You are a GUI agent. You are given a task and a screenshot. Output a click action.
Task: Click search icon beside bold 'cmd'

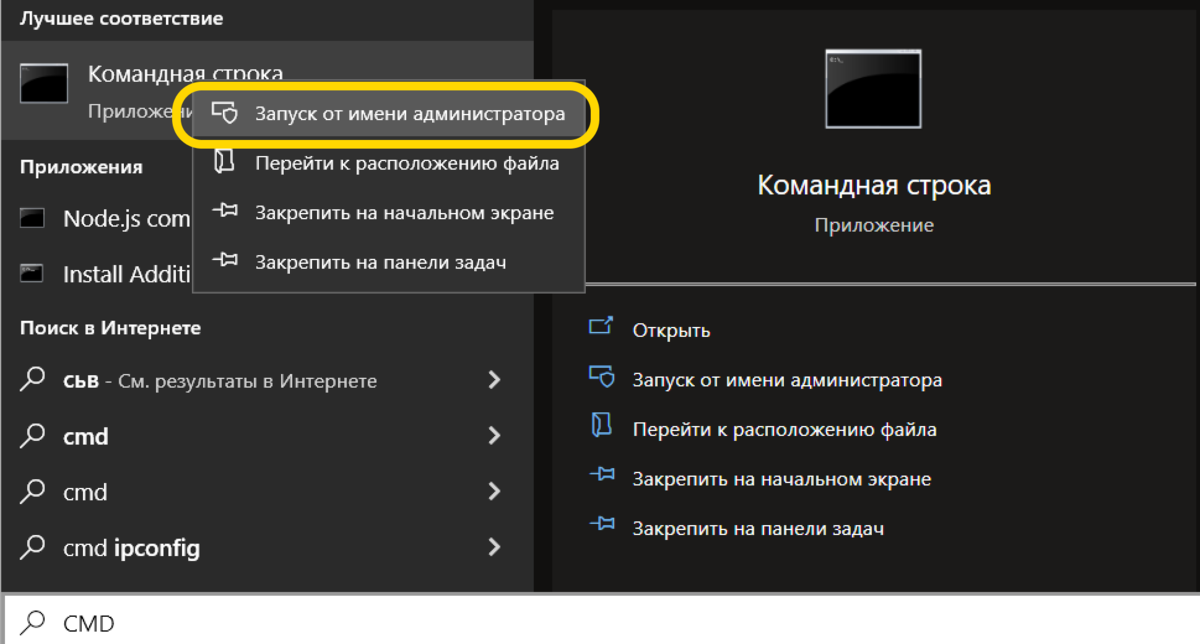34,435
